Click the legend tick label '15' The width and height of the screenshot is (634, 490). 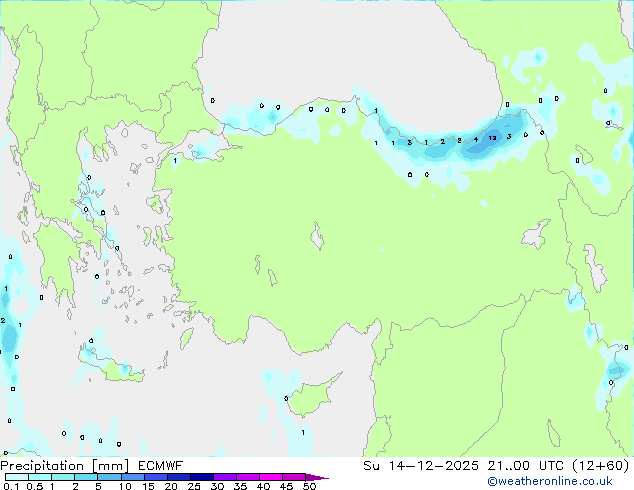pos(148,486)
